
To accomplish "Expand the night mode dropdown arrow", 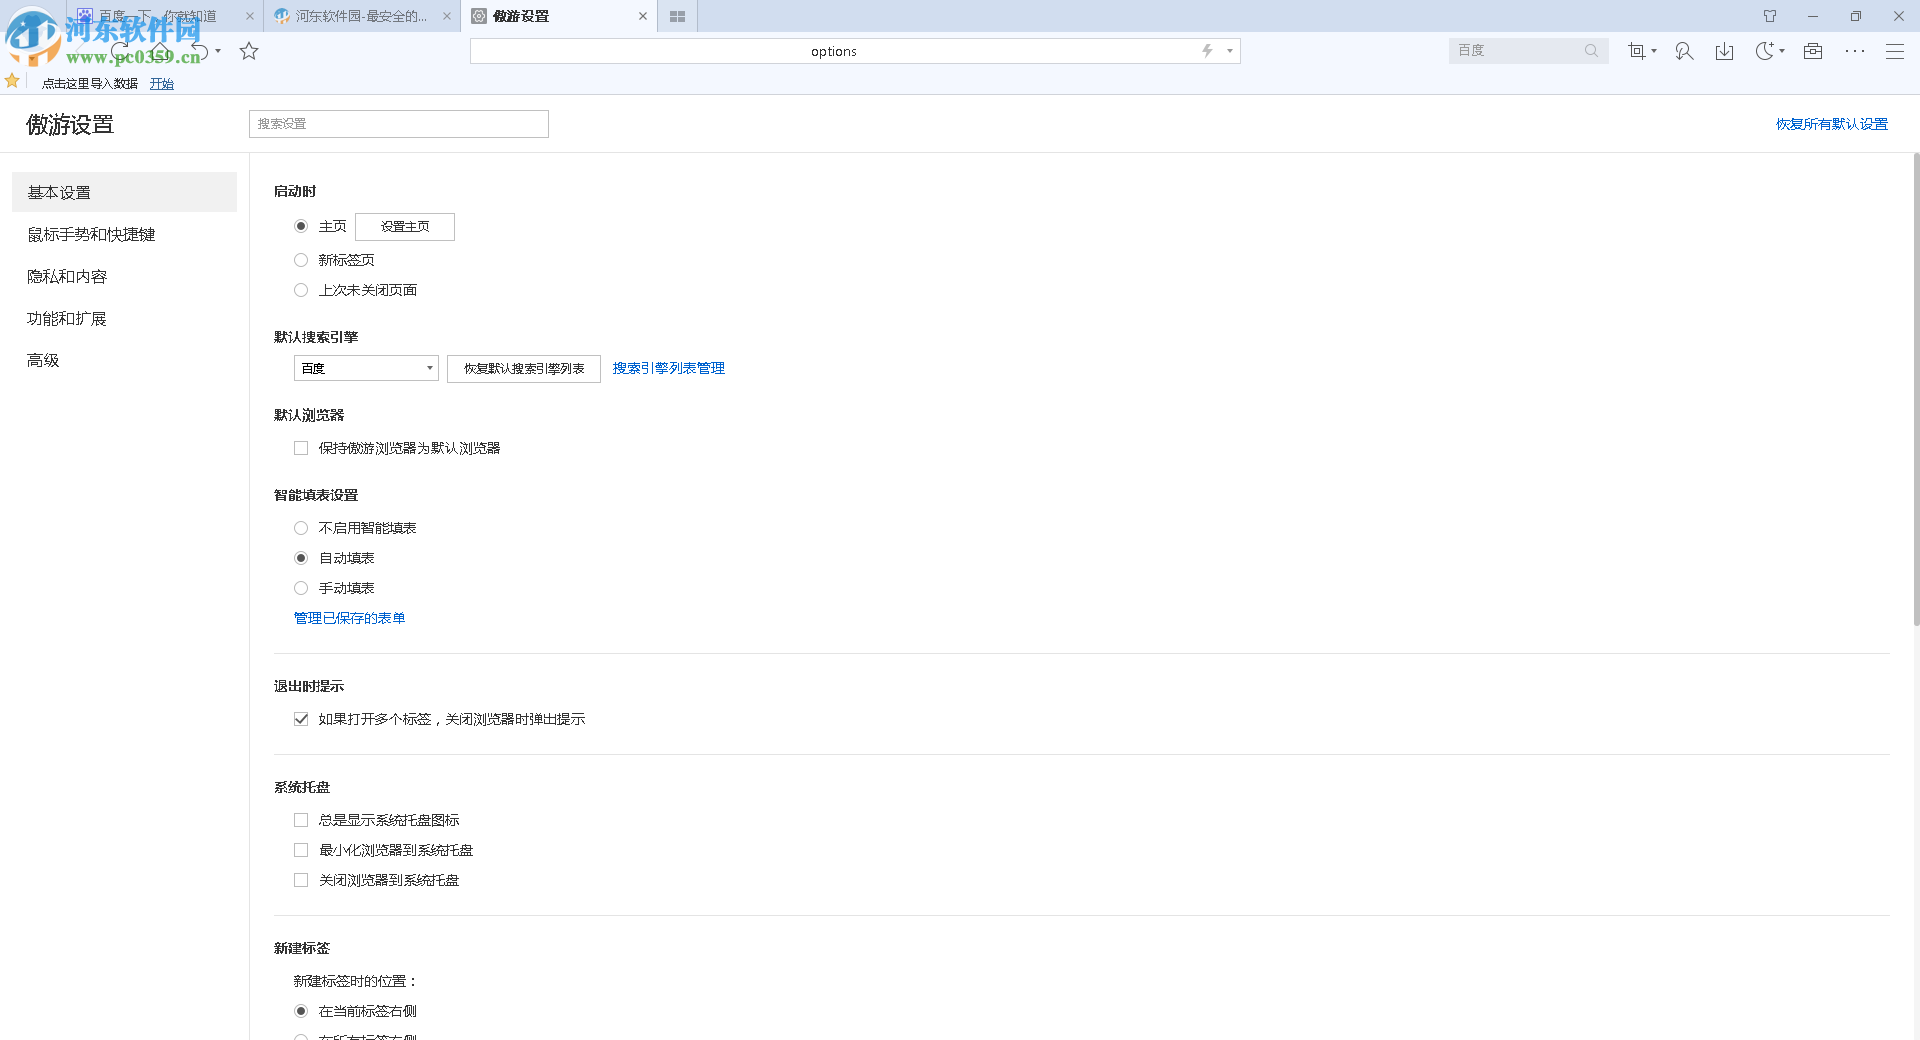I will (x=1782, y=51).
